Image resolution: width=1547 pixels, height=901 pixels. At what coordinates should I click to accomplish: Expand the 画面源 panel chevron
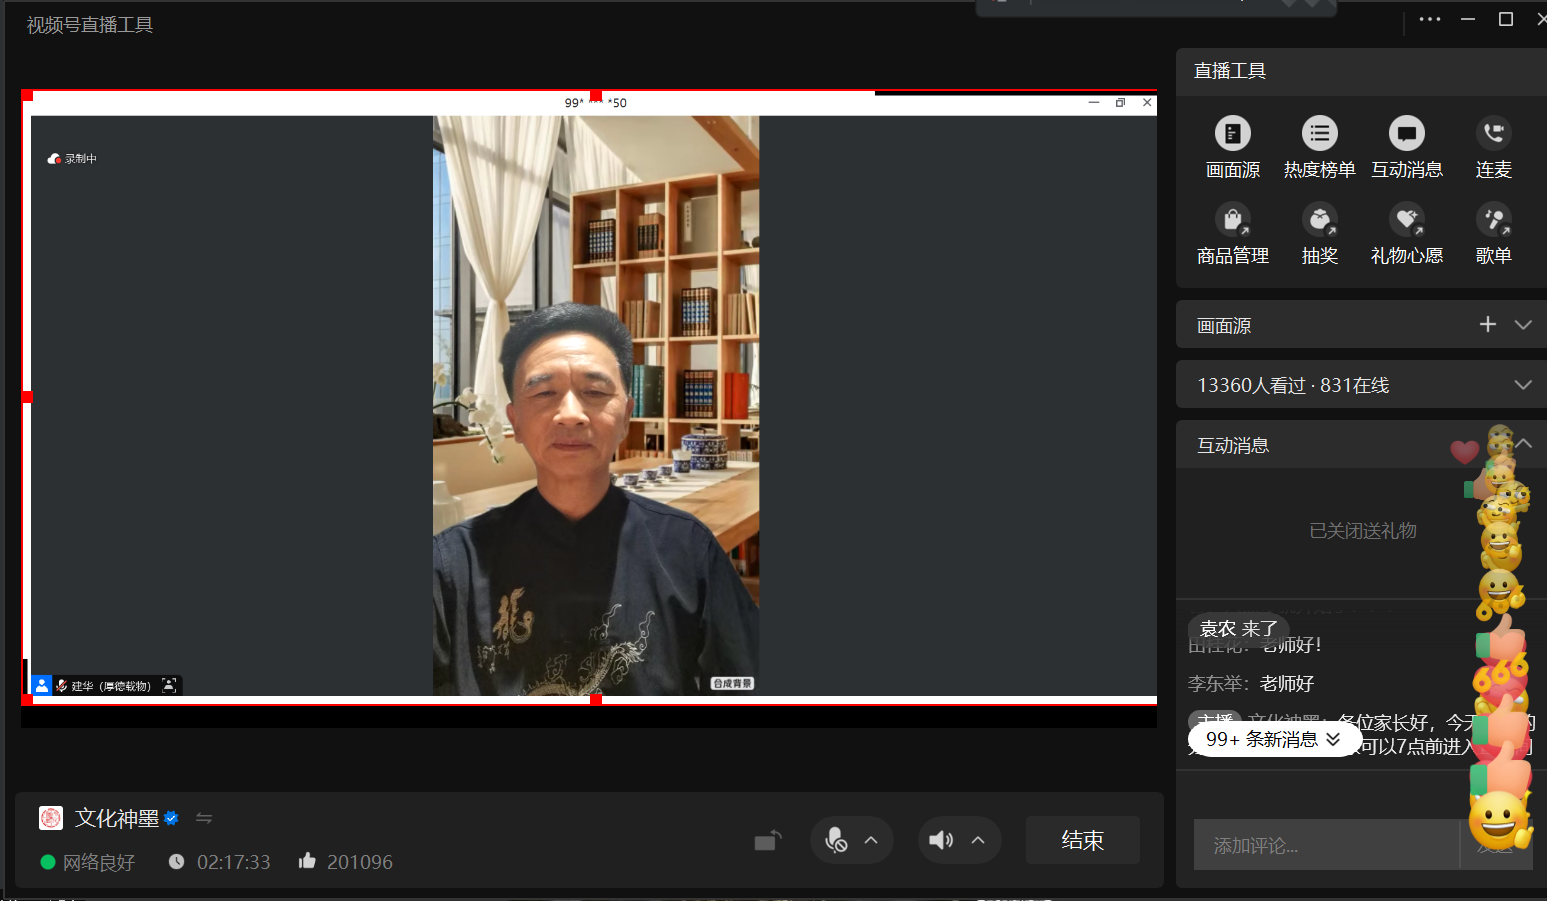1522,325
